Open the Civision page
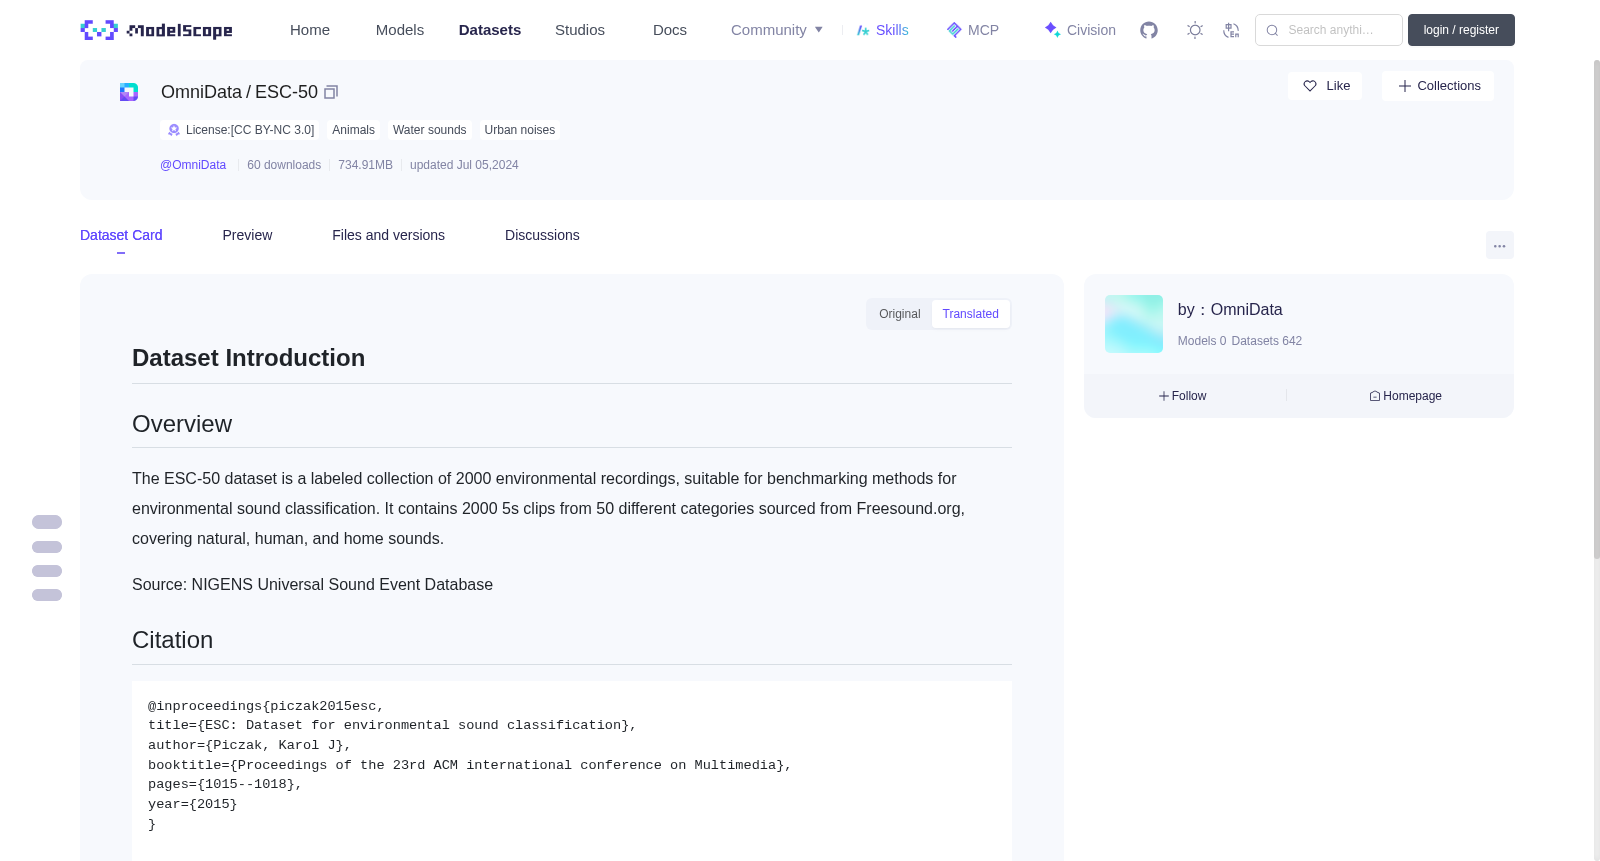1600x861 pixels. point(1079,30)
